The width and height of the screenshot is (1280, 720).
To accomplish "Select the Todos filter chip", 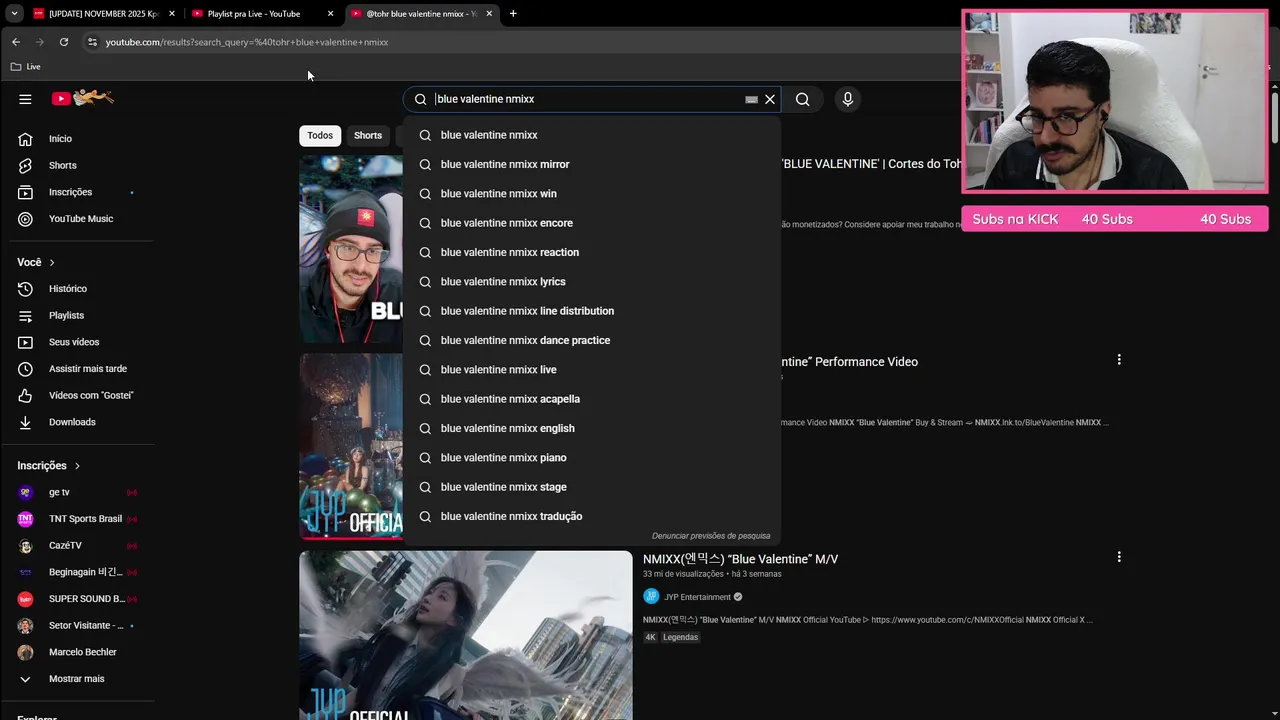I will (320, 136).
